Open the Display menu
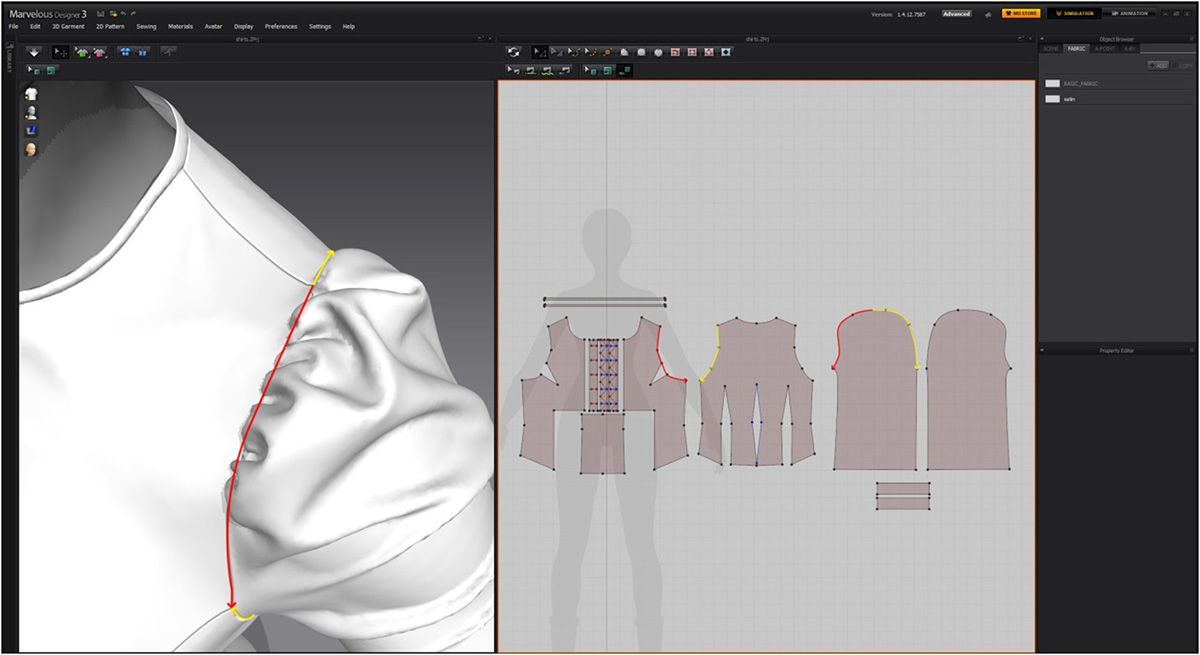Image resolution: width=1200 pixels, height=655 pixels. [x=243, y=27]
